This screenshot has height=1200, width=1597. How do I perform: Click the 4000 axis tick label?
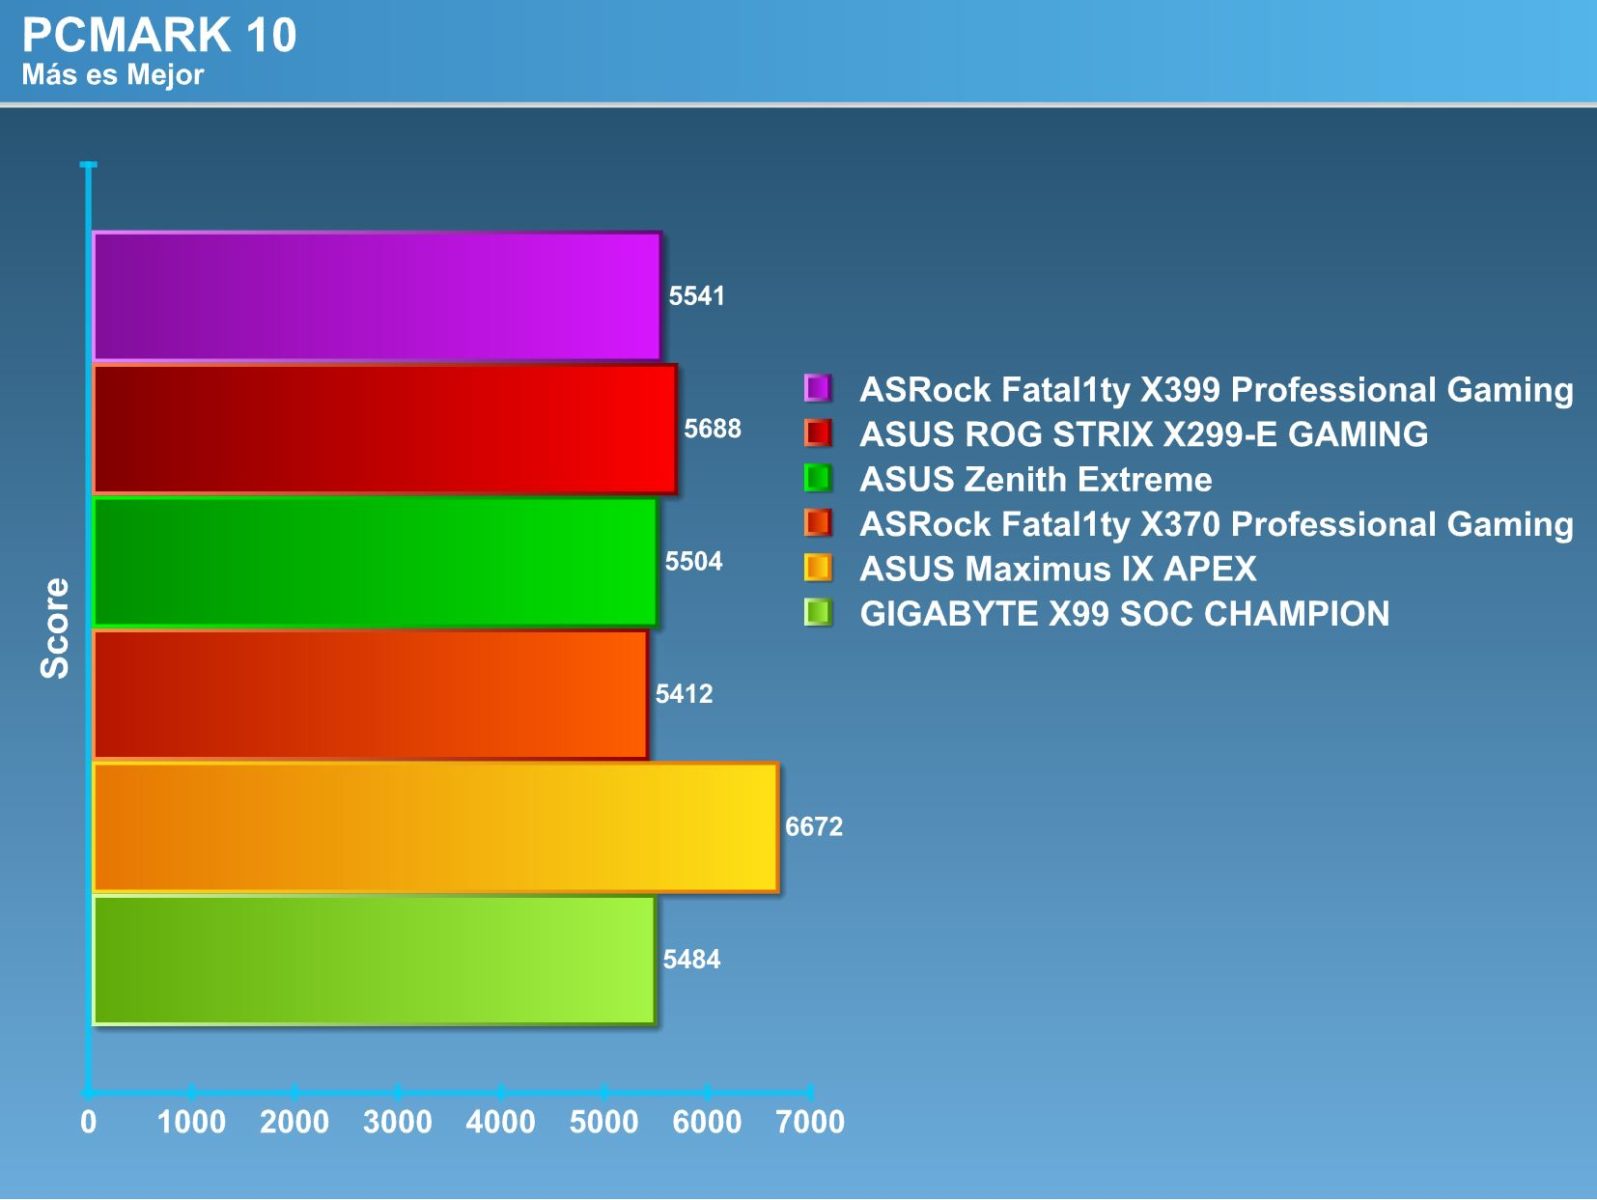[501, 1122]
